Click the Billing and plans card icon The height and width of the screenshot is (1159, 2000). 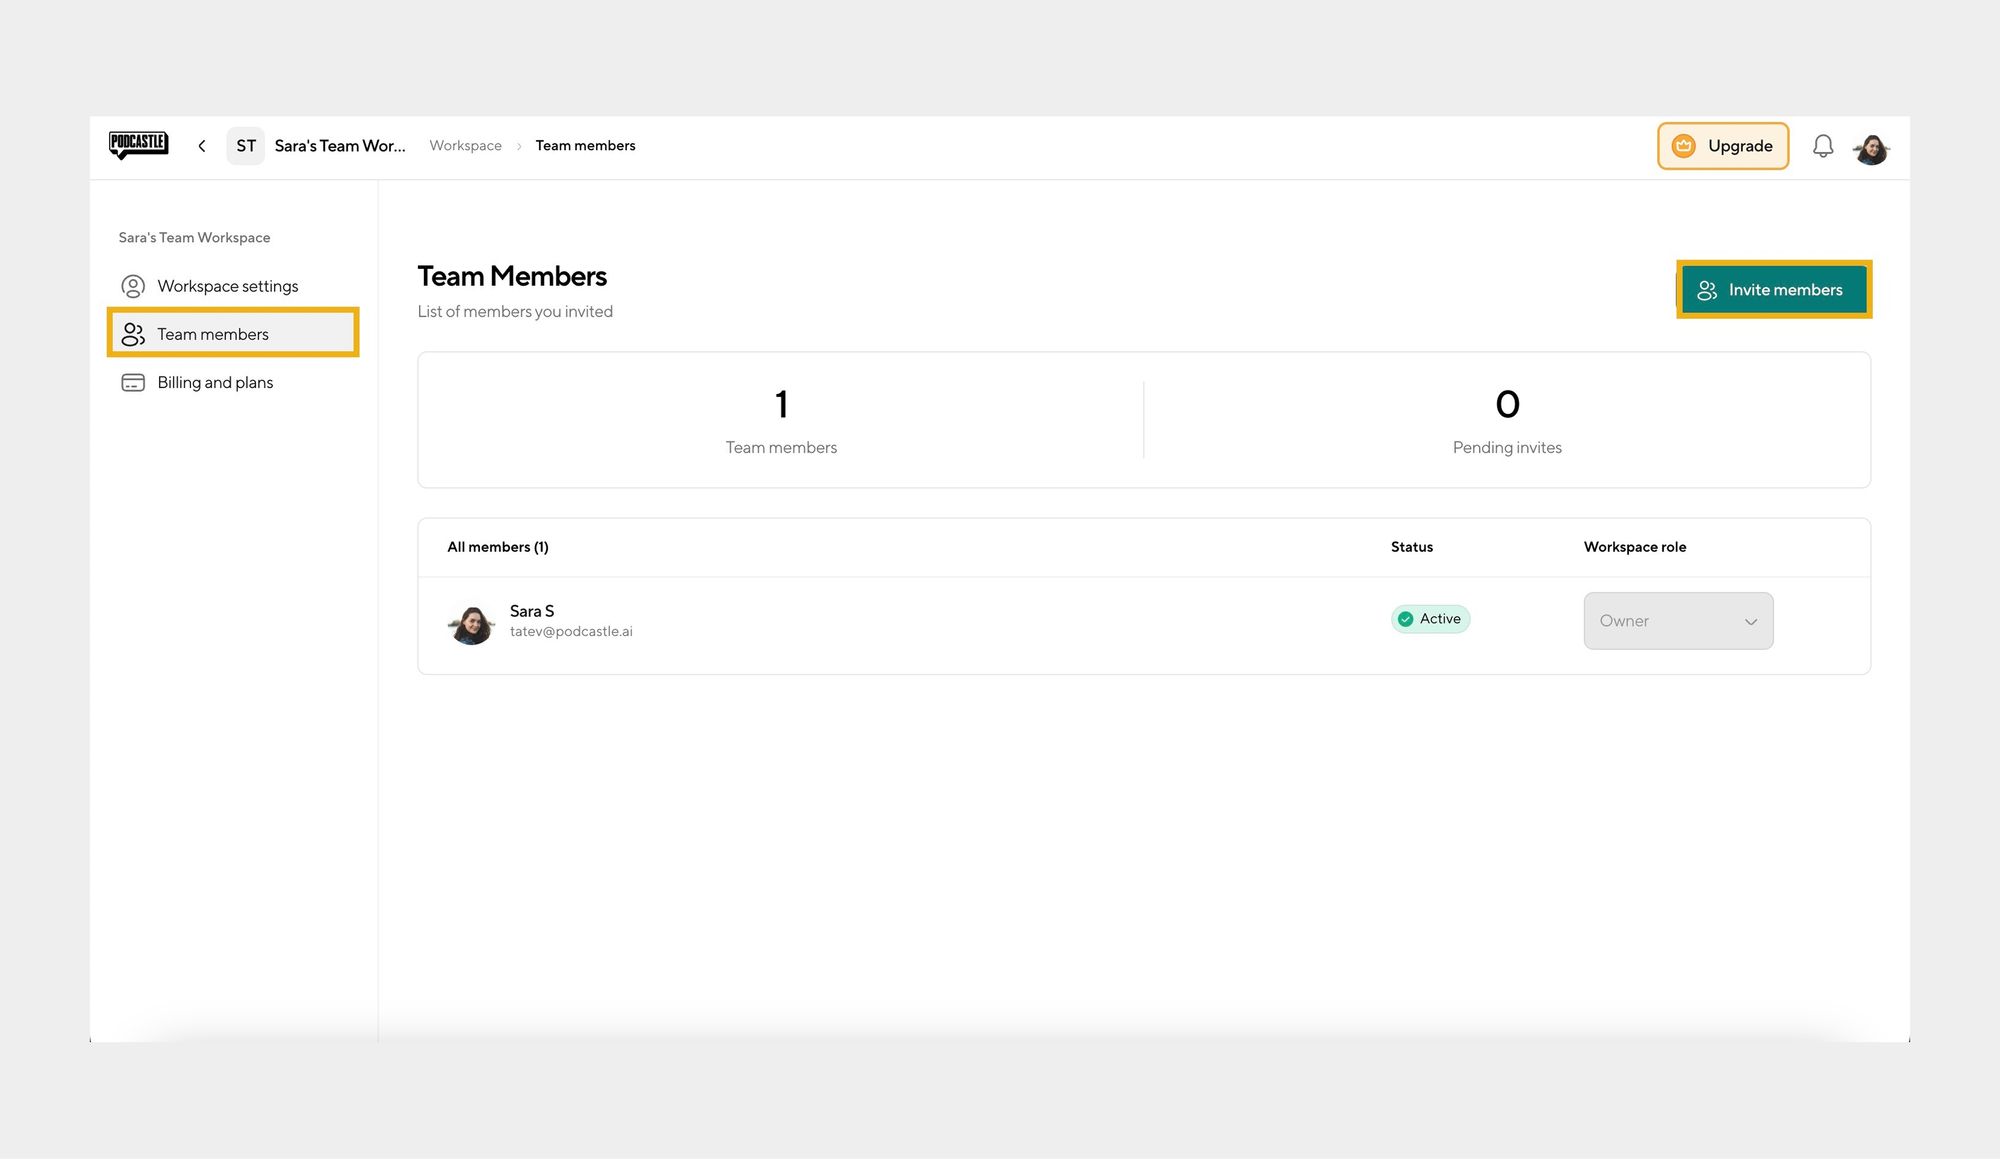click(133, 383)
